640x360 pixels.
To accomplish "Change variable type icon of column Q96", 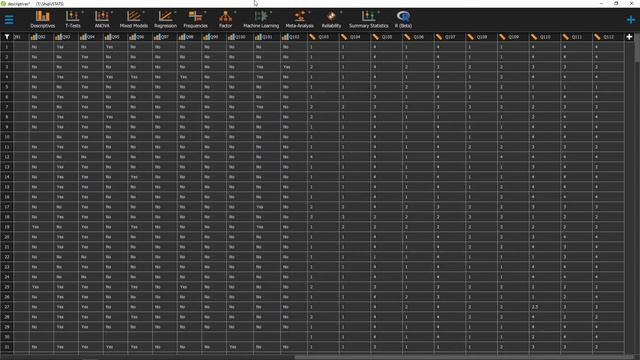I will 132,37.
